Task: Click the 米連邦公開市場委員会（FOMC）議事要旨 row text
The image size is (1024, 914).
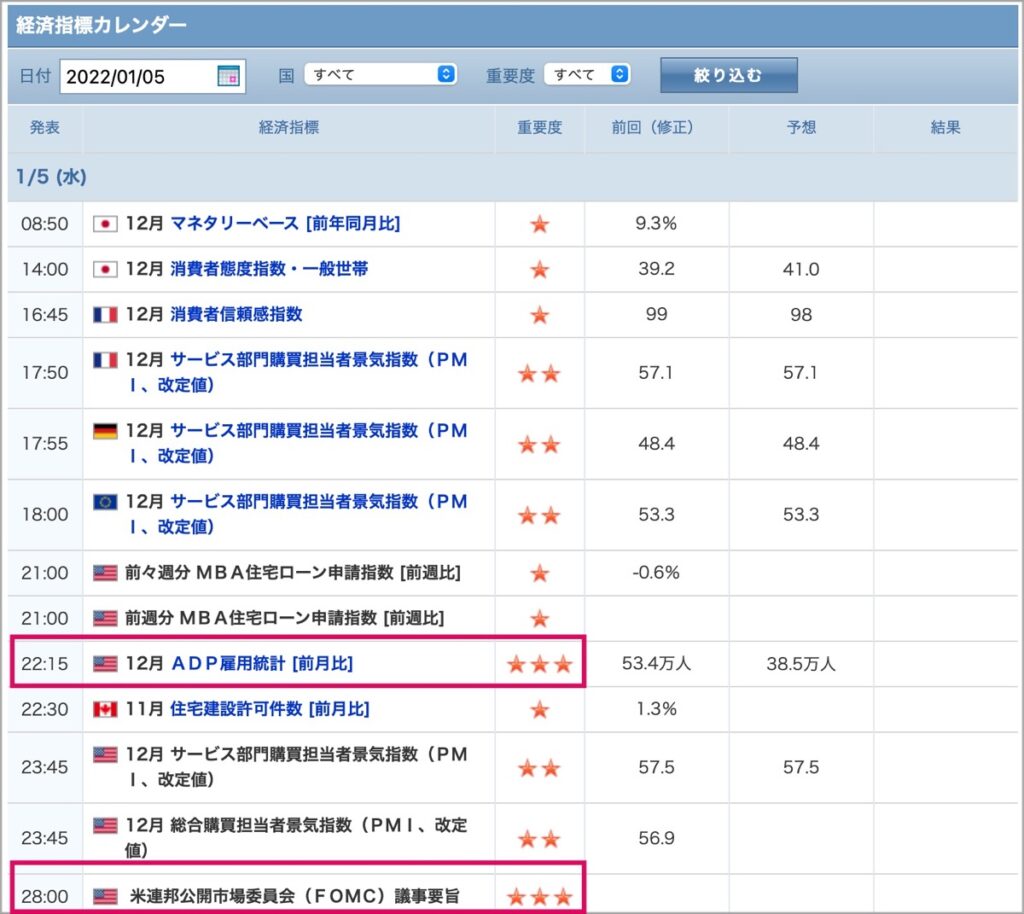Action: [295, 896]
